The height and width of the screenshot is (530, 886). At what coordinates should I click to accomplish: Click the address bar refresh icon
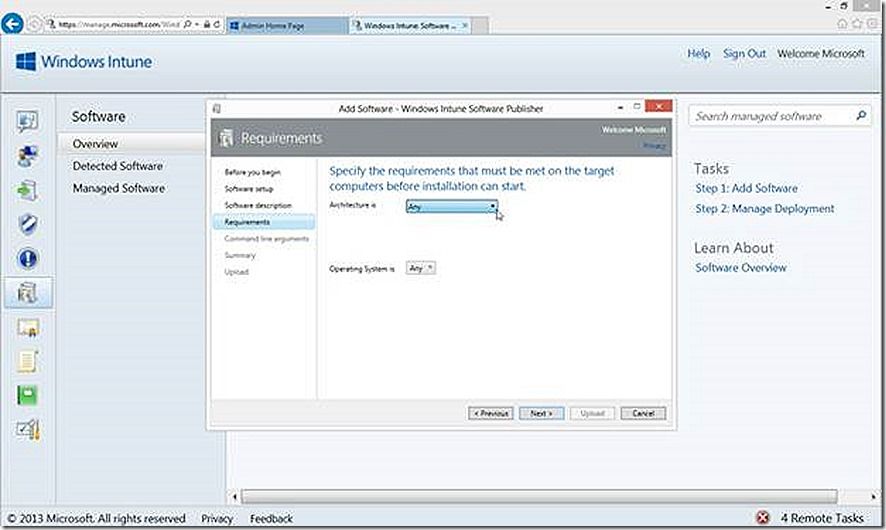tap(216, 24)
